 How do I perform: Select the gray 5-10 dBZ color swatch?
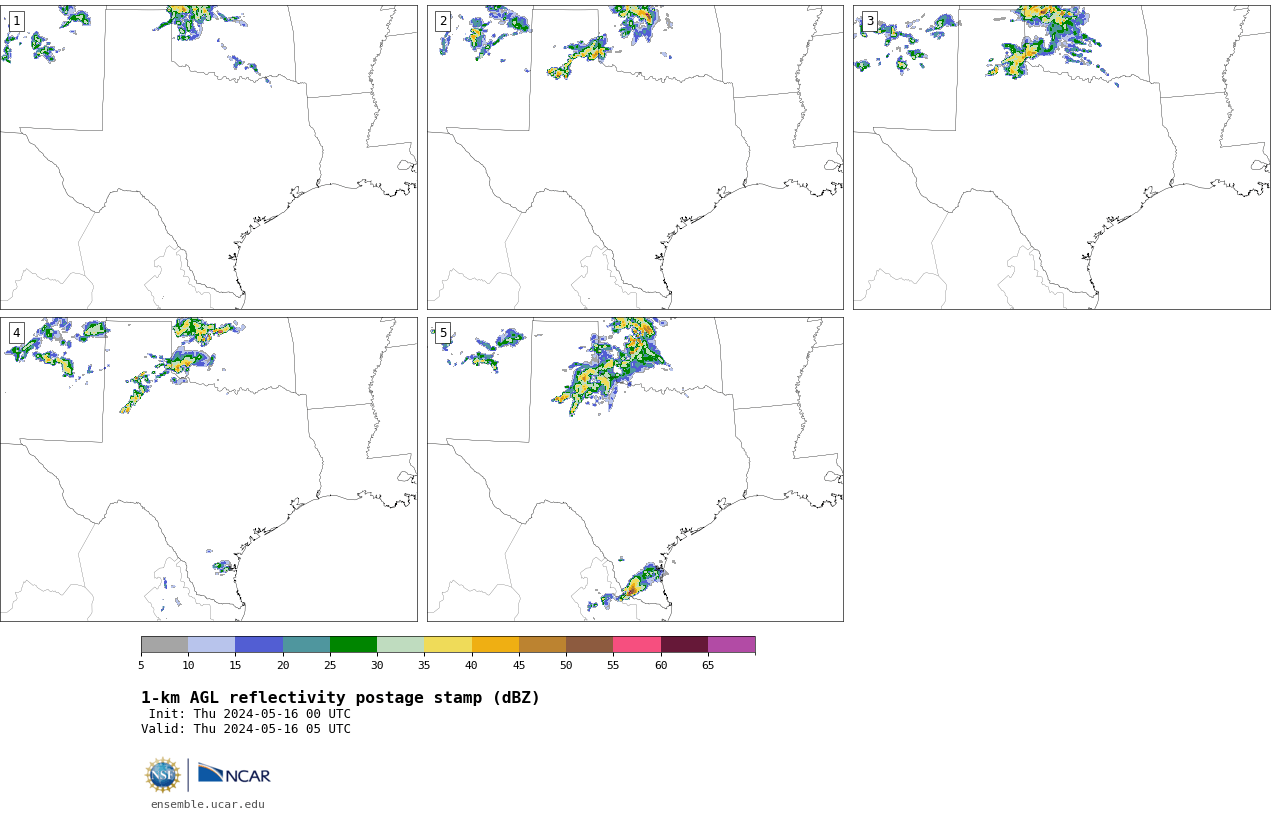164,645
